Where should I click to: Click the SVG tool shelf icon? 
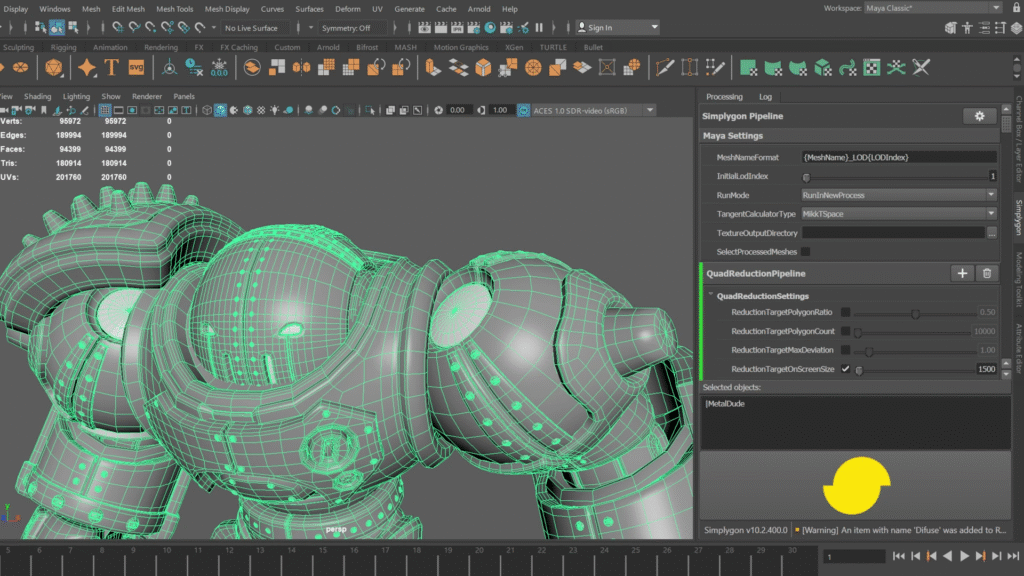(137, 67)
